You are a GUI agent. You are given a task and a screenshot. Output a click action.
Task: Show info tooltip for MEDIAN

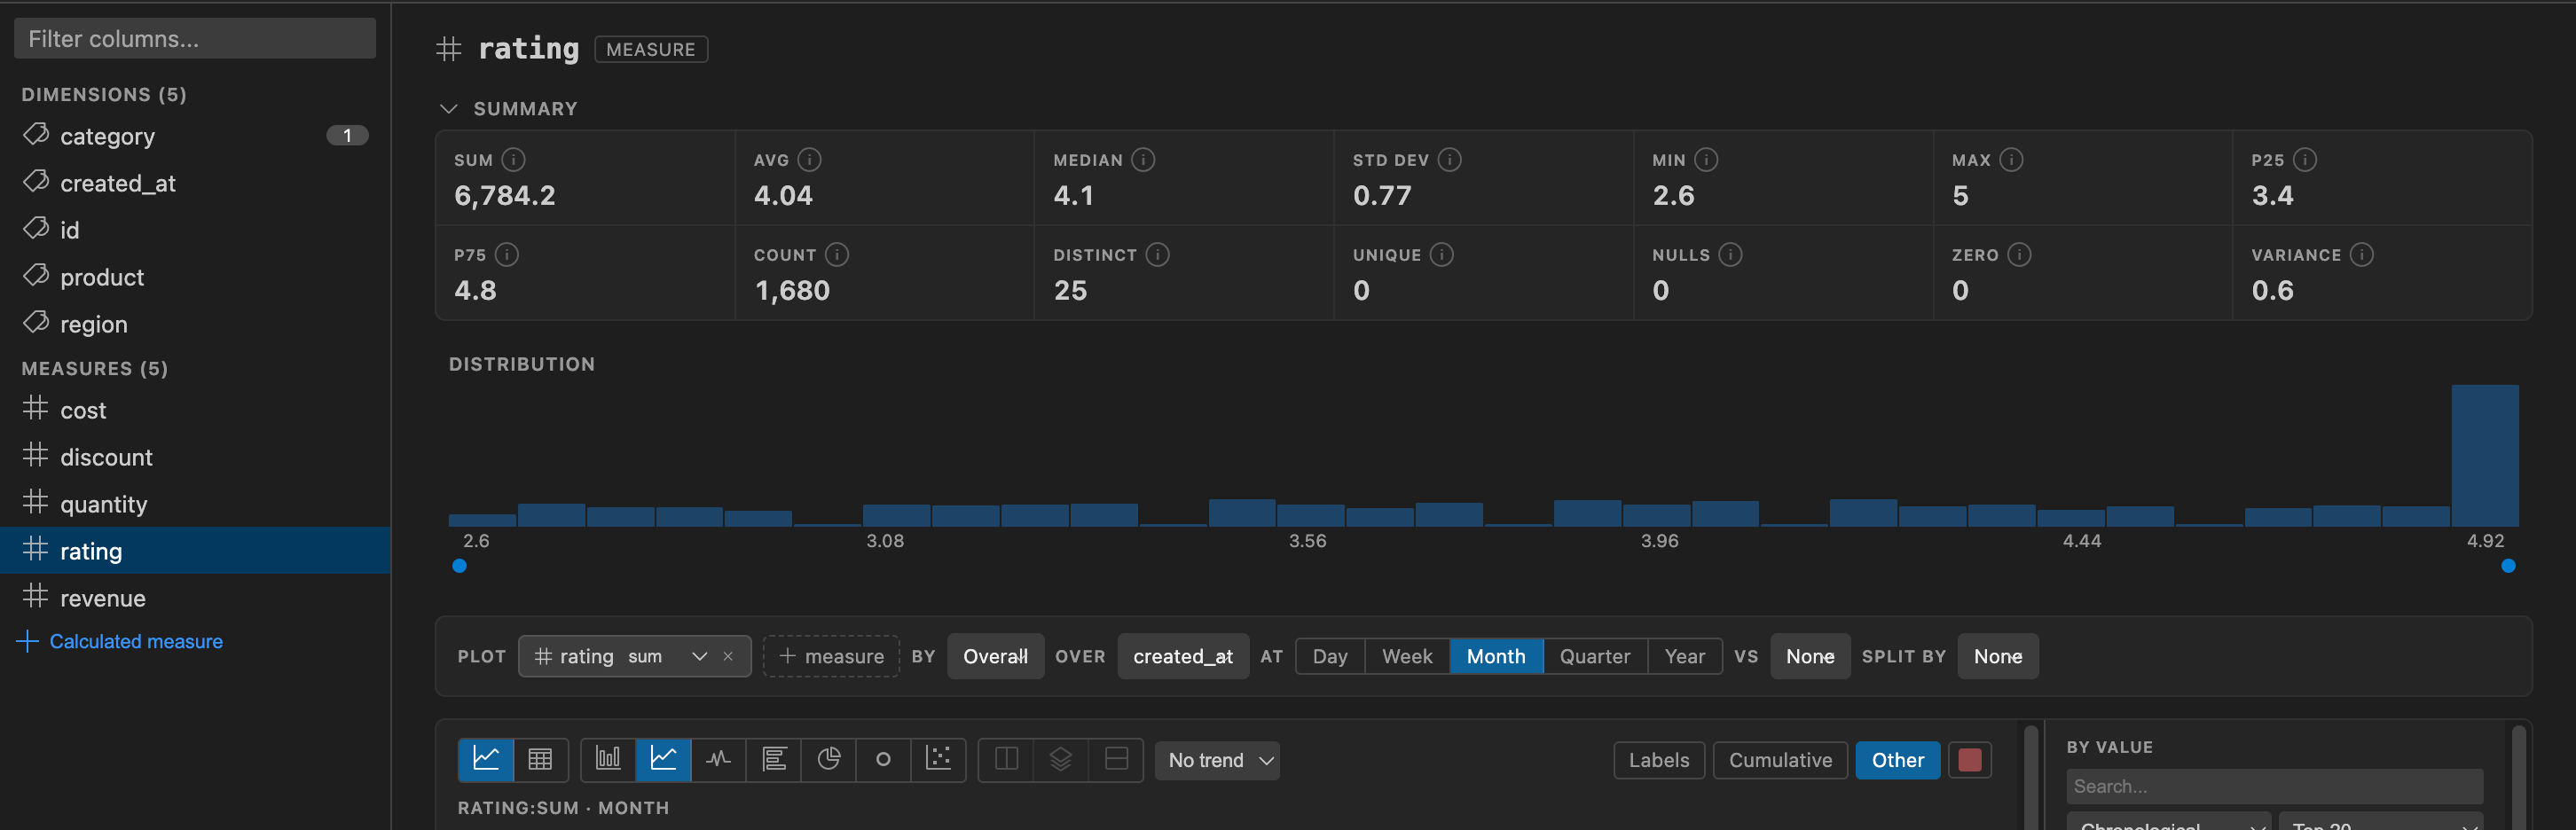(x=1143, y=160)
